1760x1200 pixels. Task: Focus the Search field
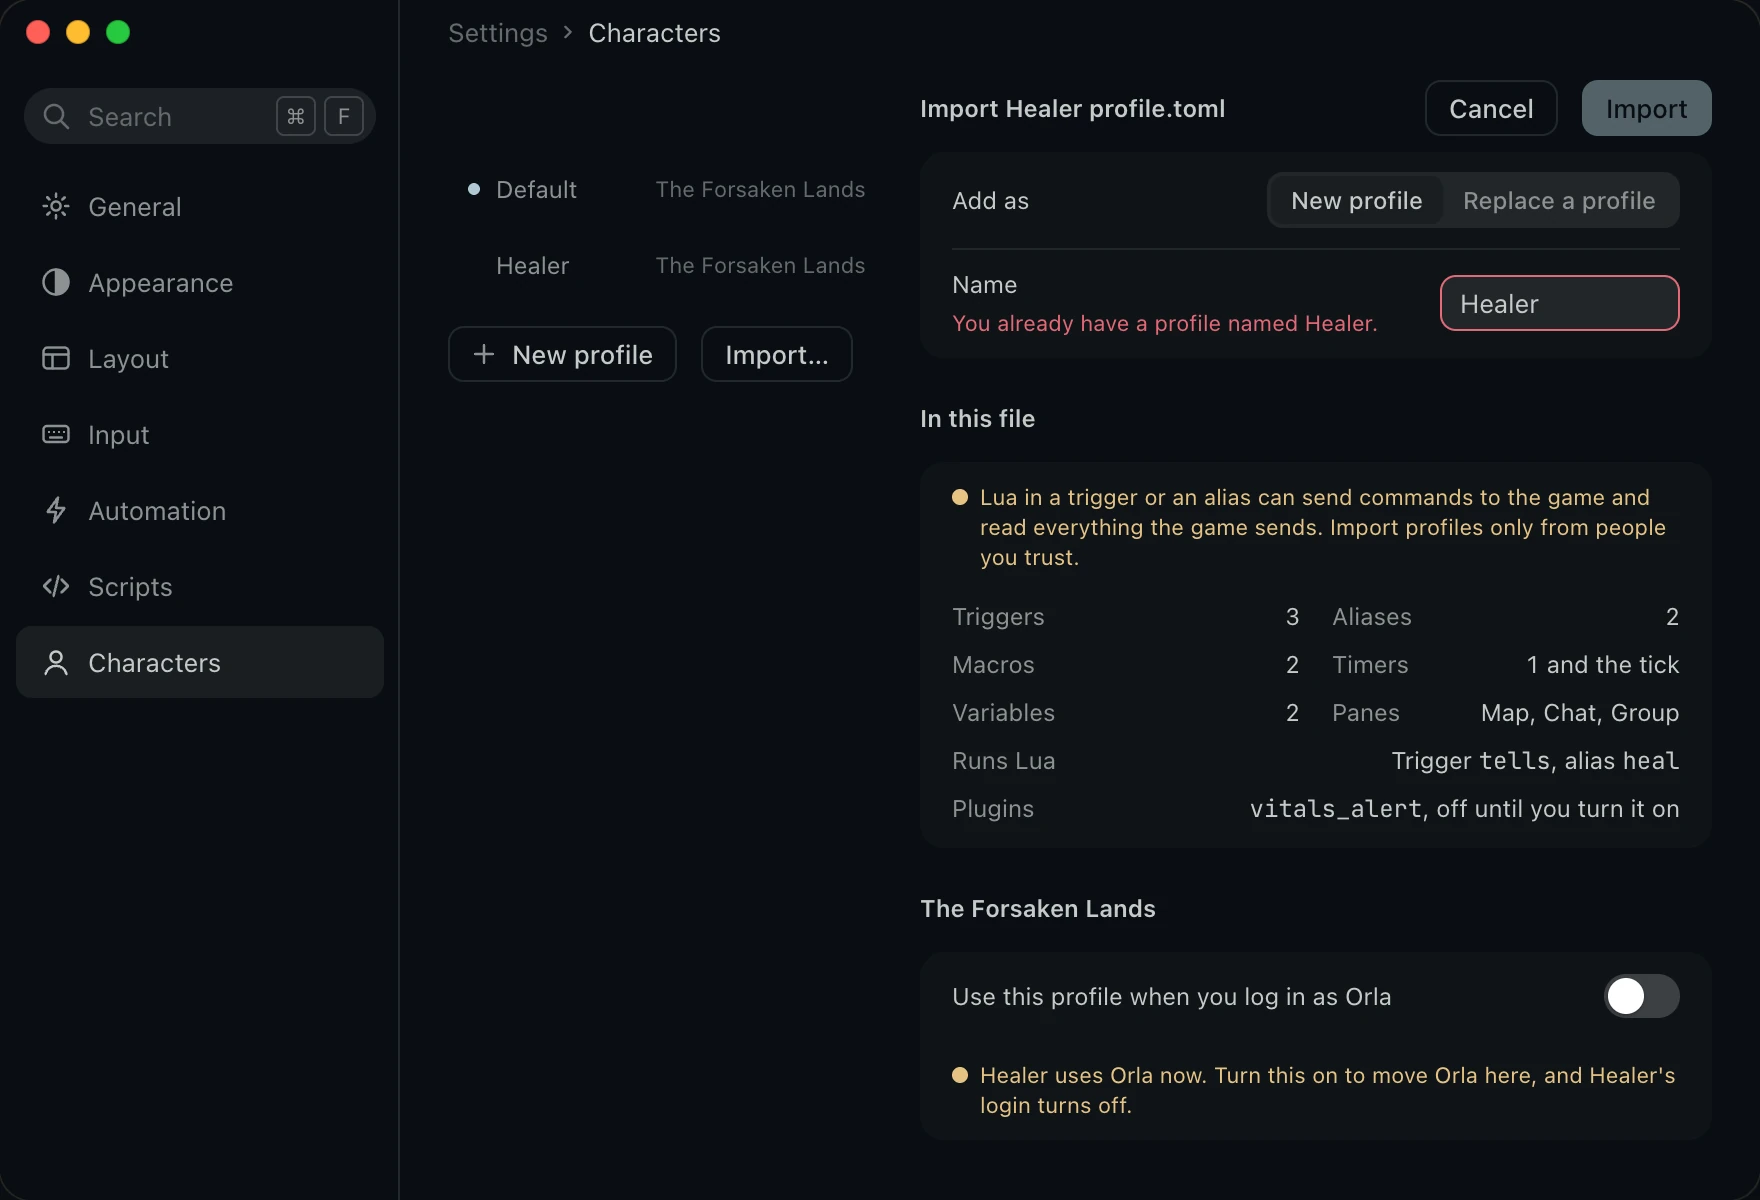[x=200, y=117]
